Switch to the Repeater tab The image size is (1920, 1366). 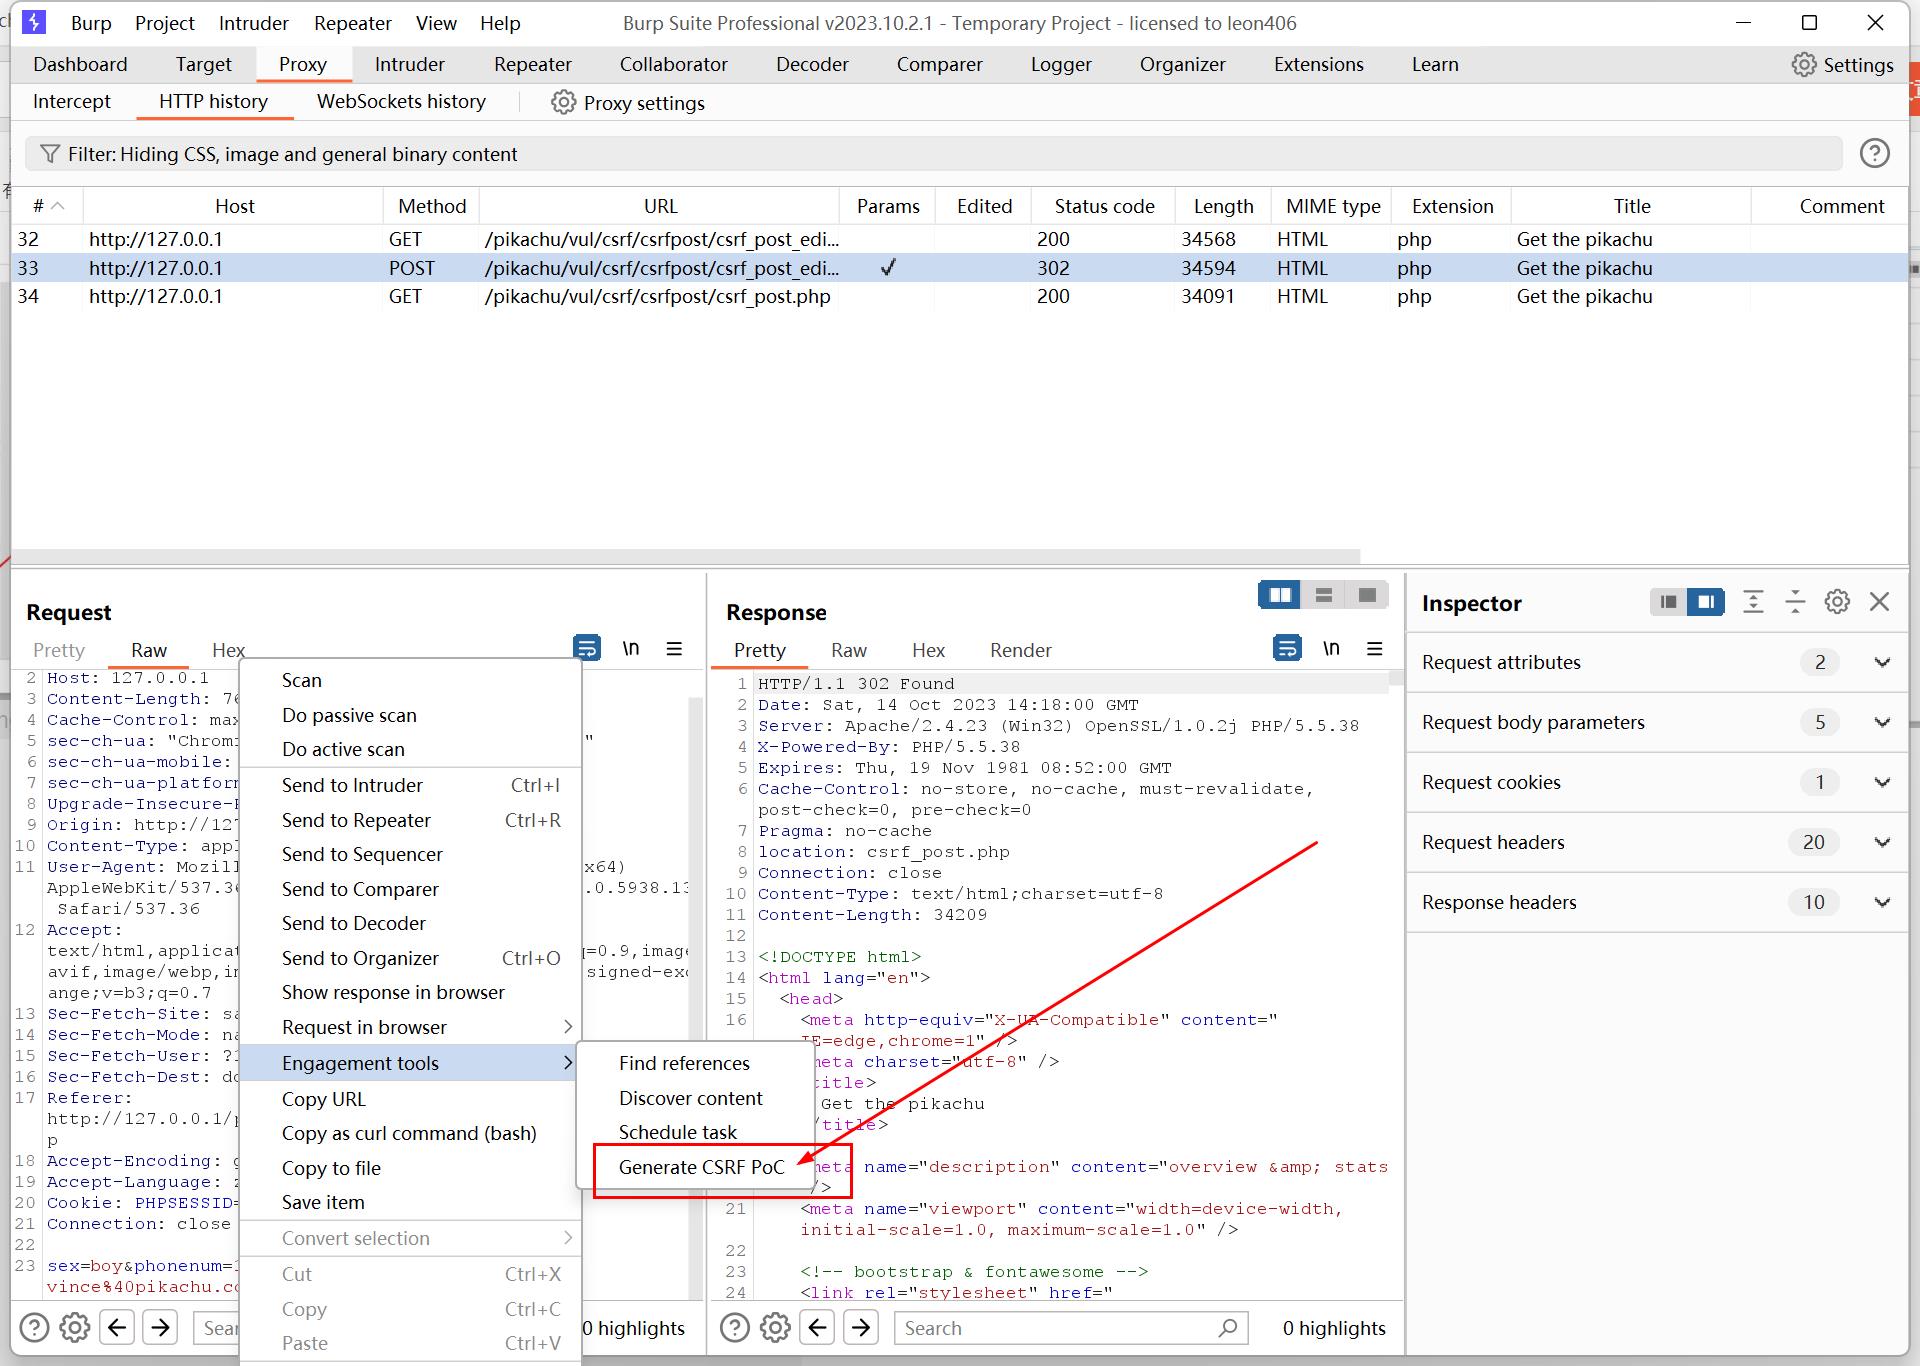tap(532, 64)
